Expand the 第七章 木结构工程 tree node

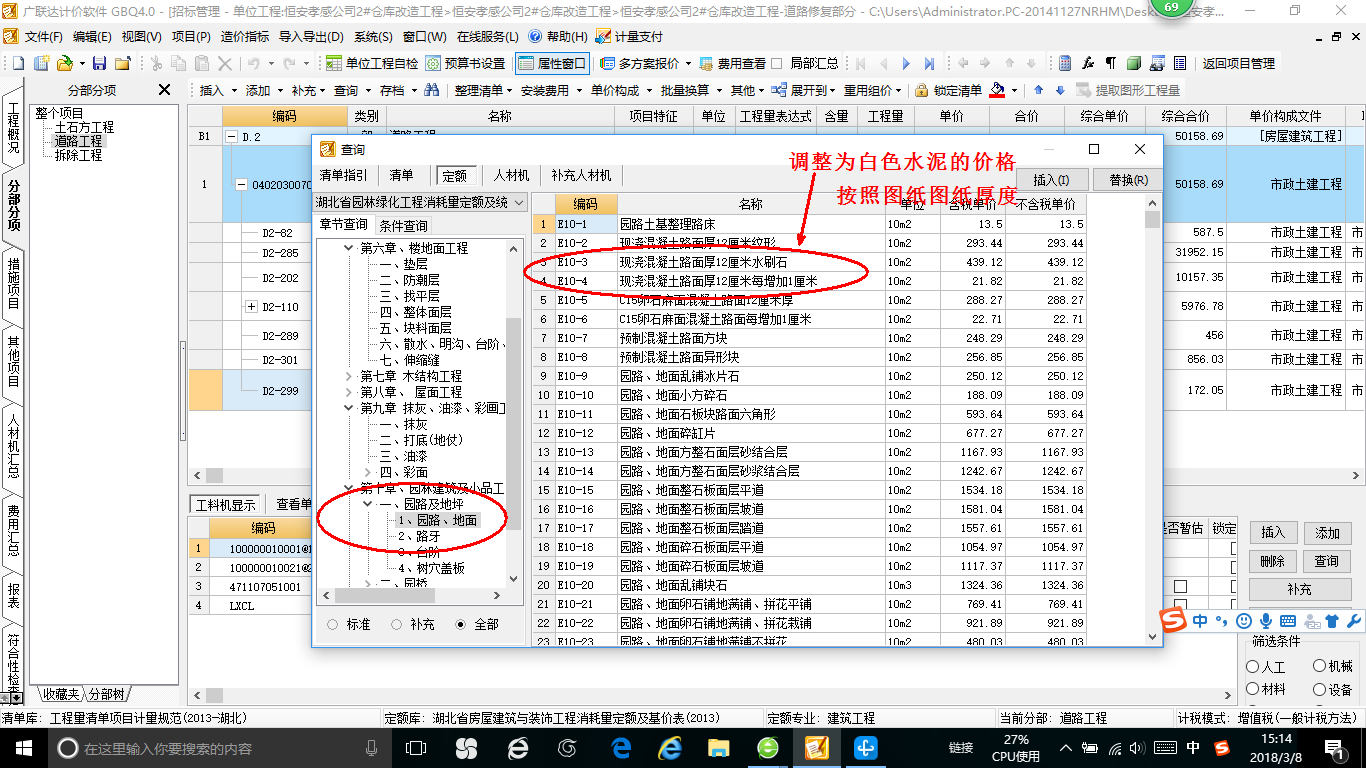point(349,376)
